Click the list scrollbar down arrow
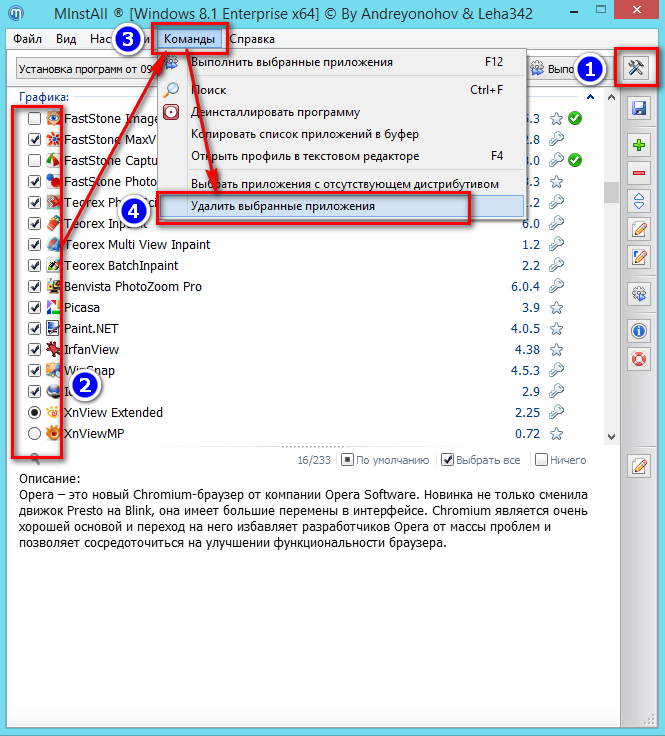The height and width of the screenshot is (736, 665). pos(610,437)
